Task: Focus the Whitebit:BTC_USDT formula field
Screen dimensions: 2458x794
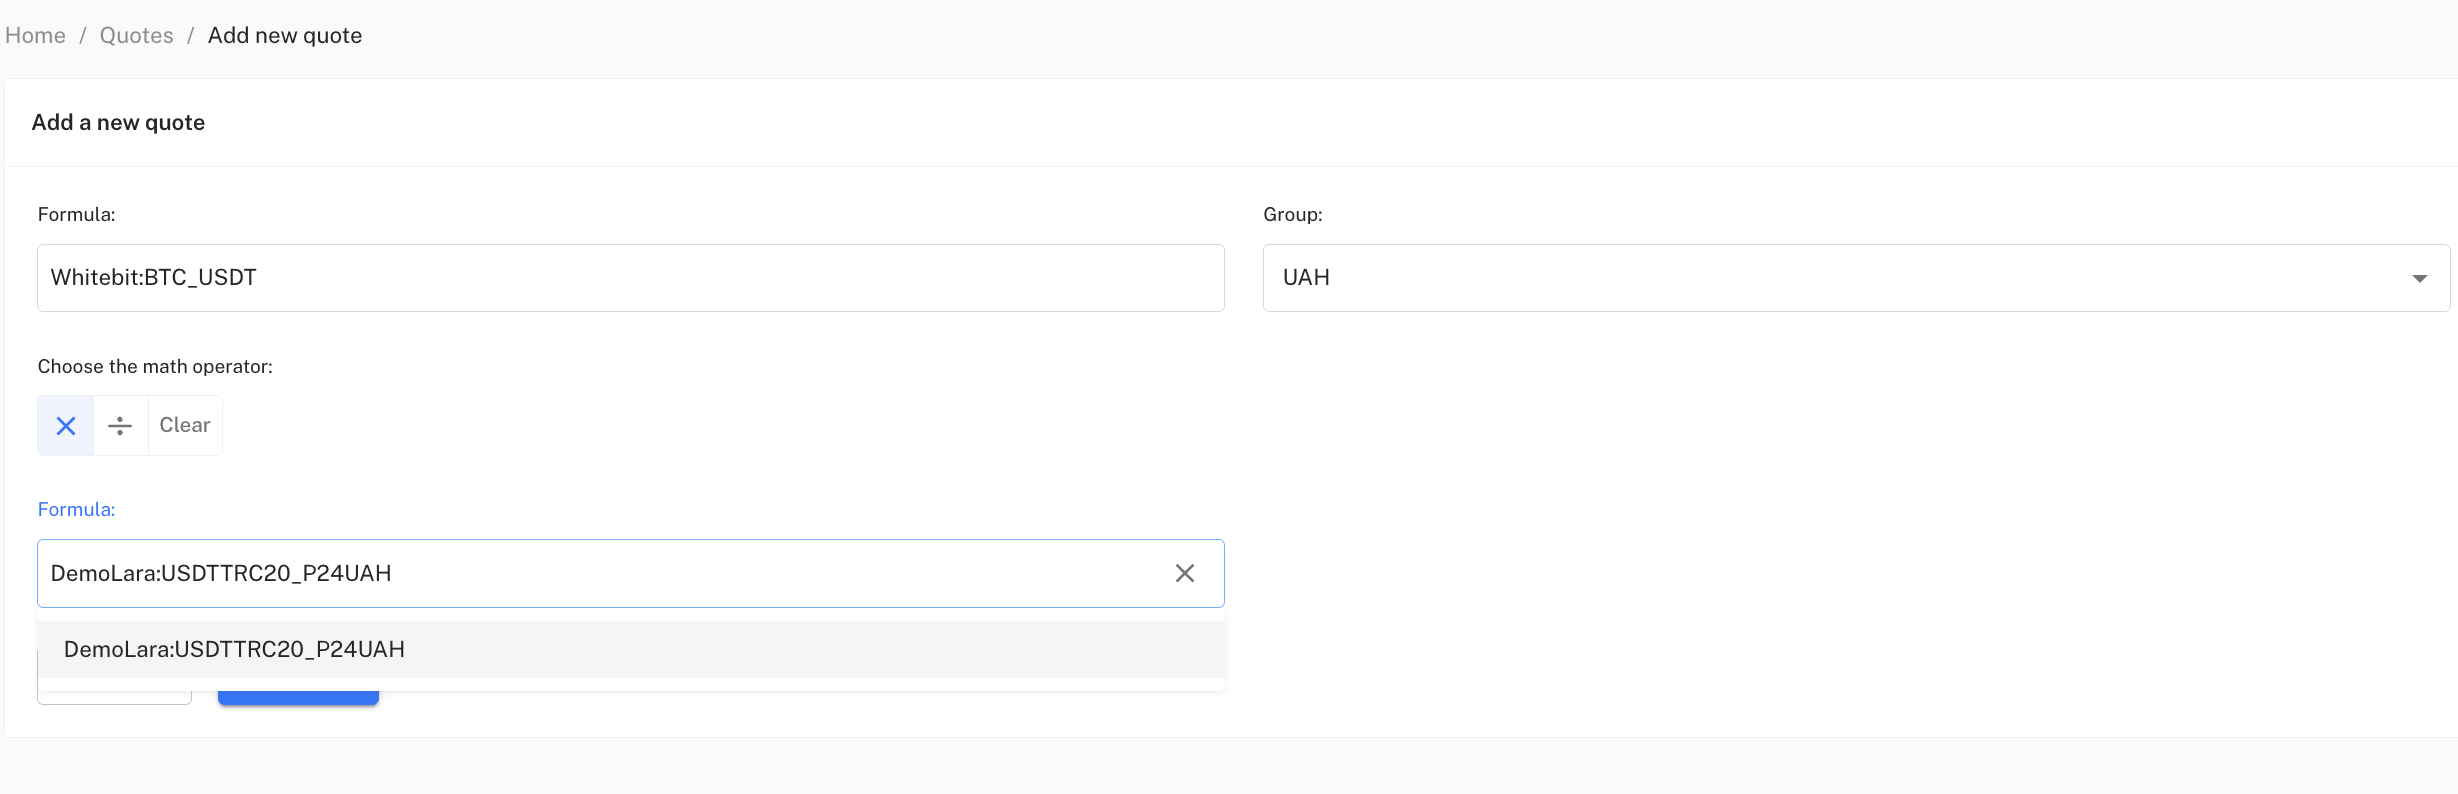Action: click(x=630, y=278)
